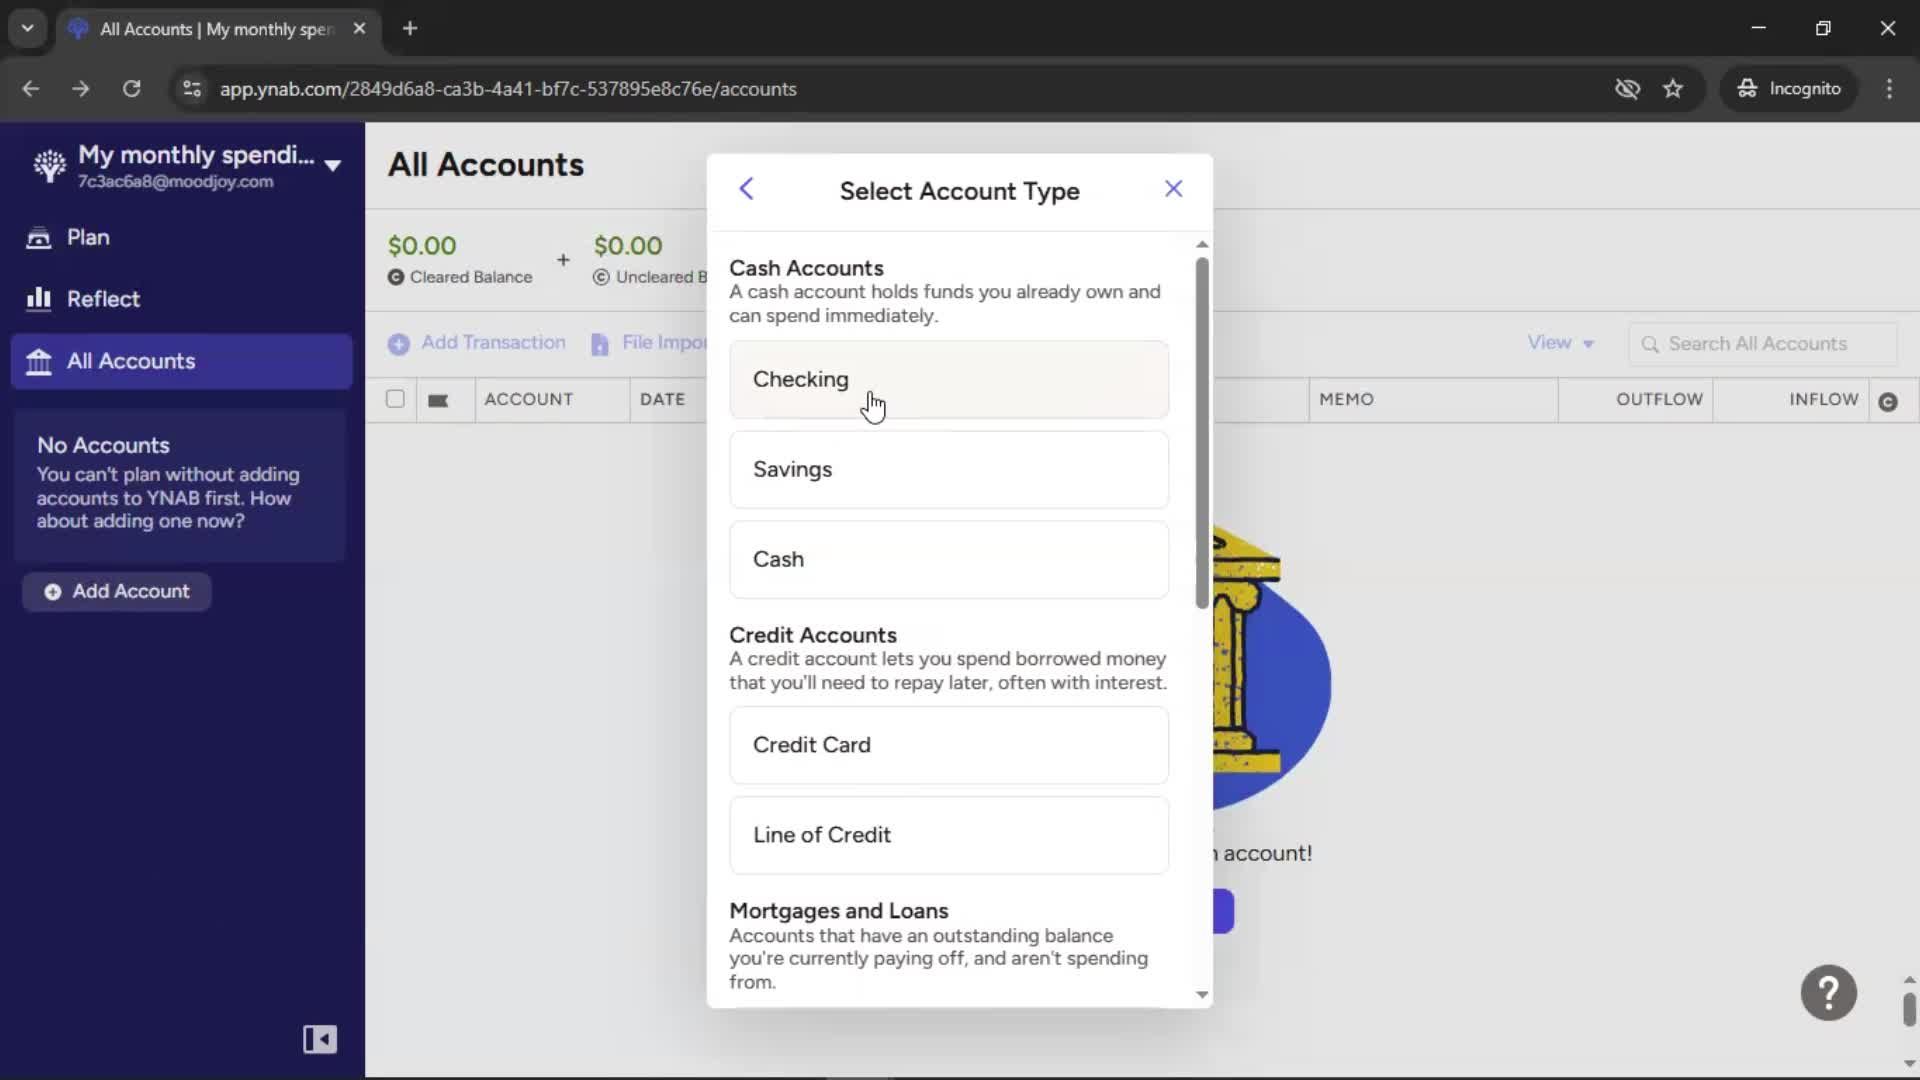Click the Uncleared Balance icon
The width and height of the screenshot is (1920, 1080).
pos(601,277)
